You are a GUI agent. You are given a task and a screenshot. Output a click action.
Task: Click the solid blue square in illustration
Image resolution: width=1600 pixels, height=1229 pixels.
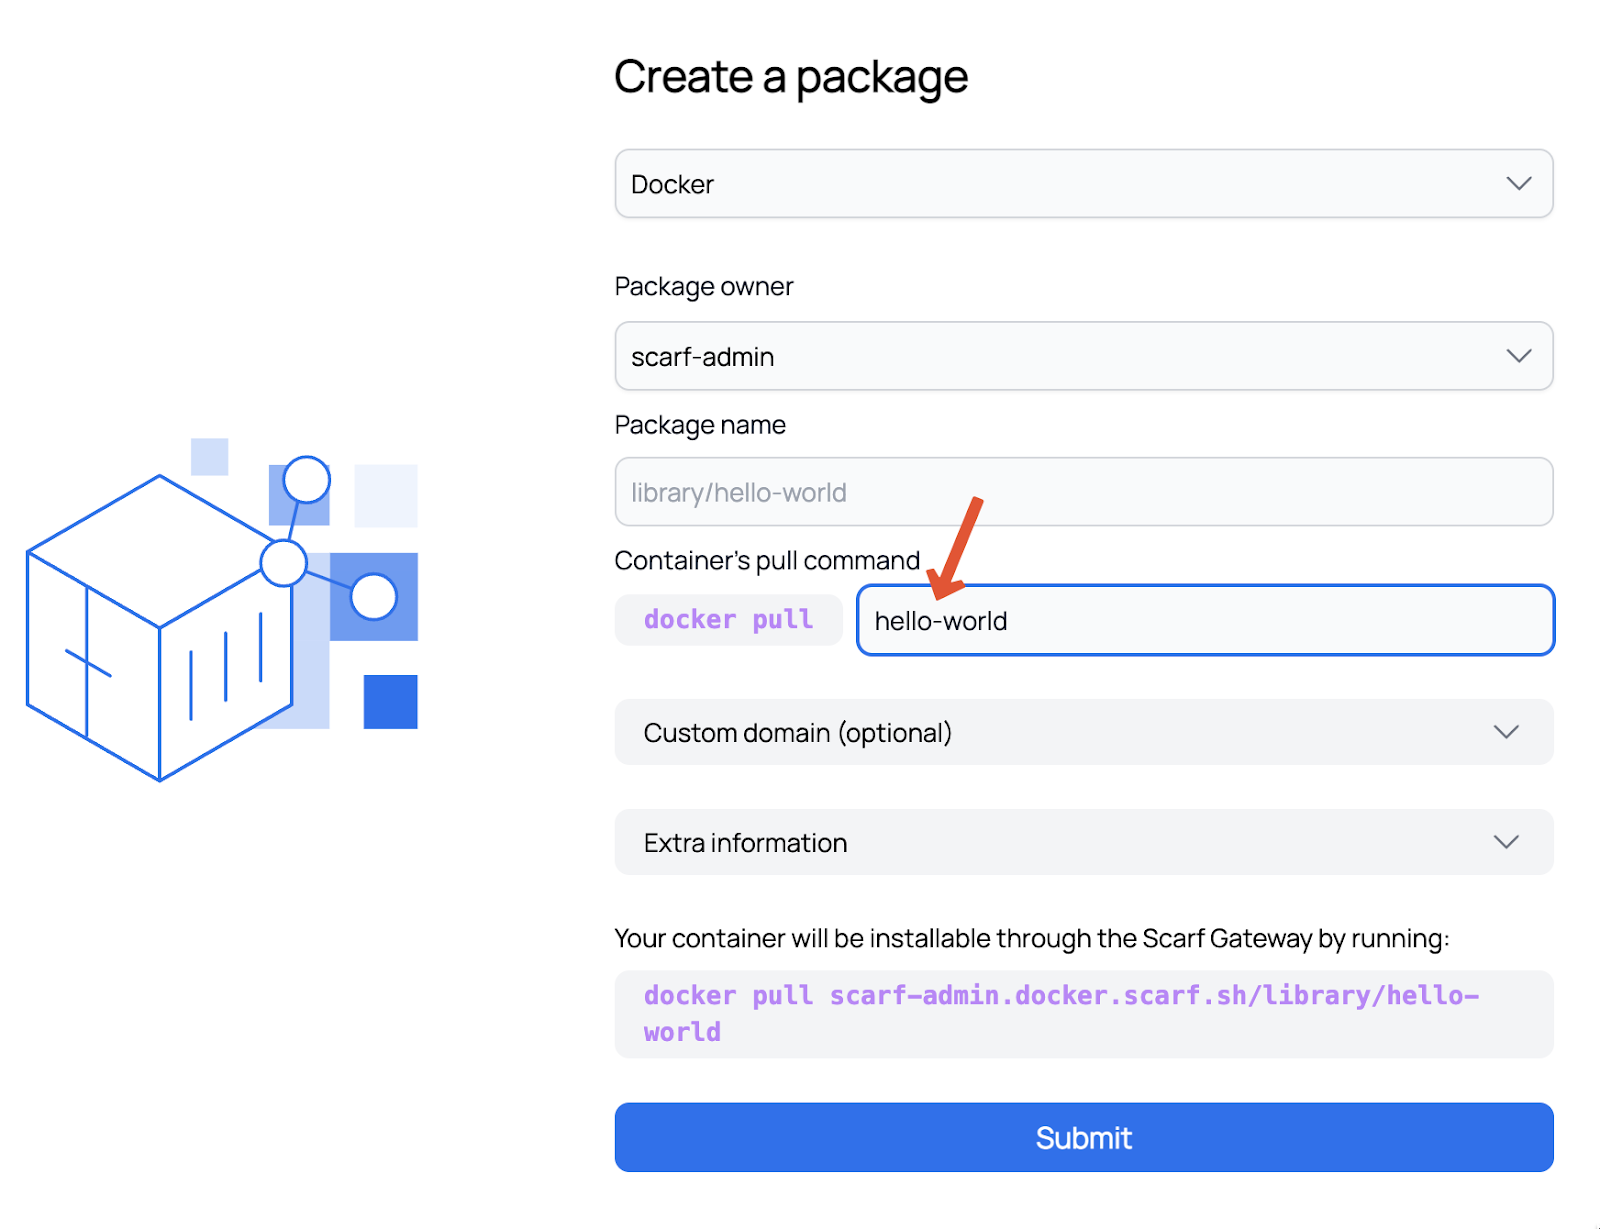[x=390, y=701]
